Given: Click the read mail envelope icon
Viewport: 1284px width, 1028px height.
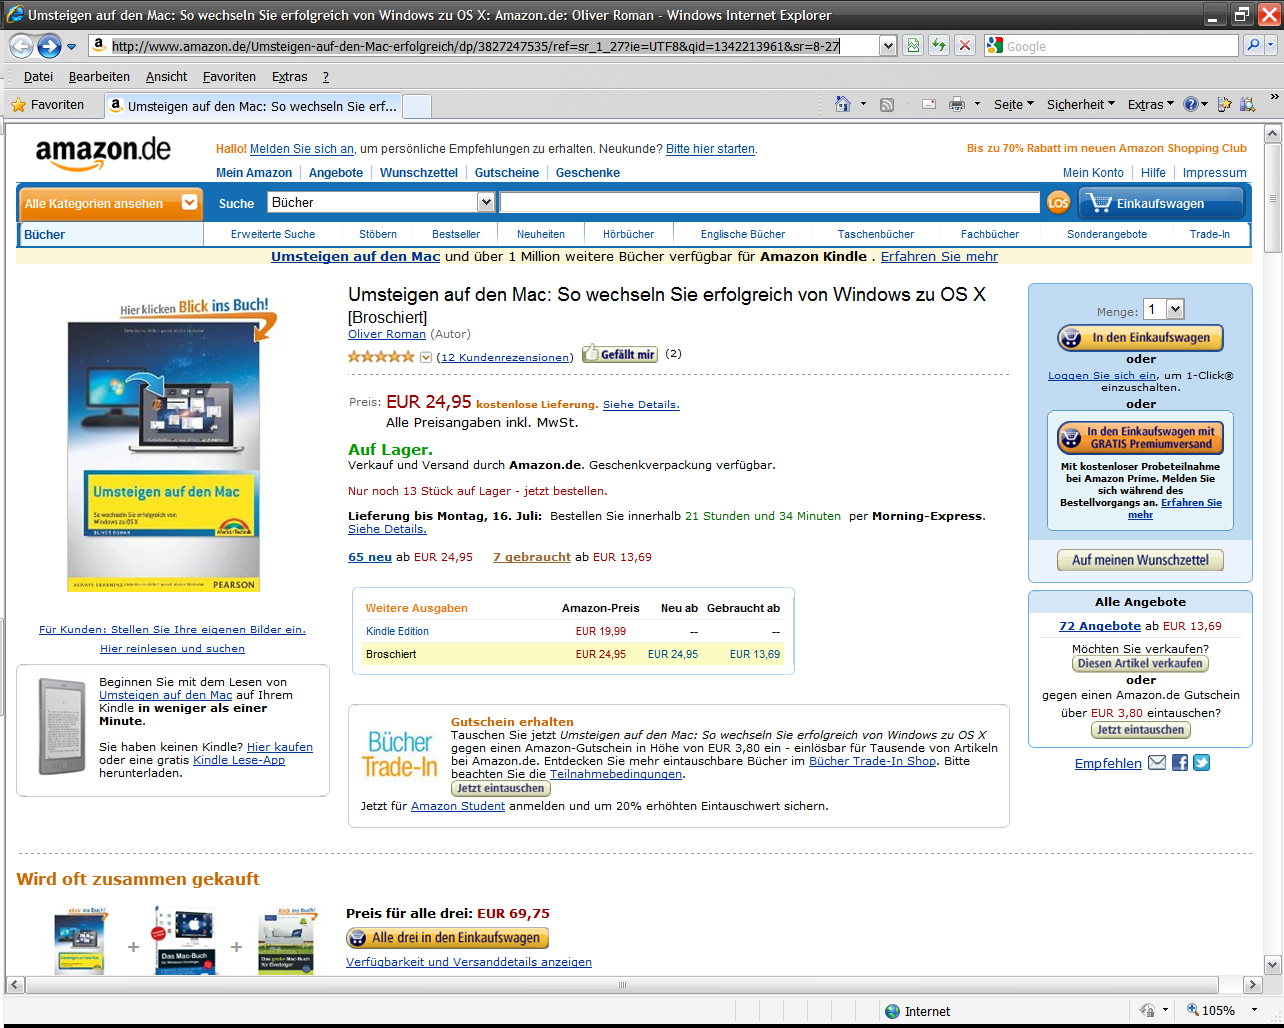Looking at the screenshot, I should point(929,104).
